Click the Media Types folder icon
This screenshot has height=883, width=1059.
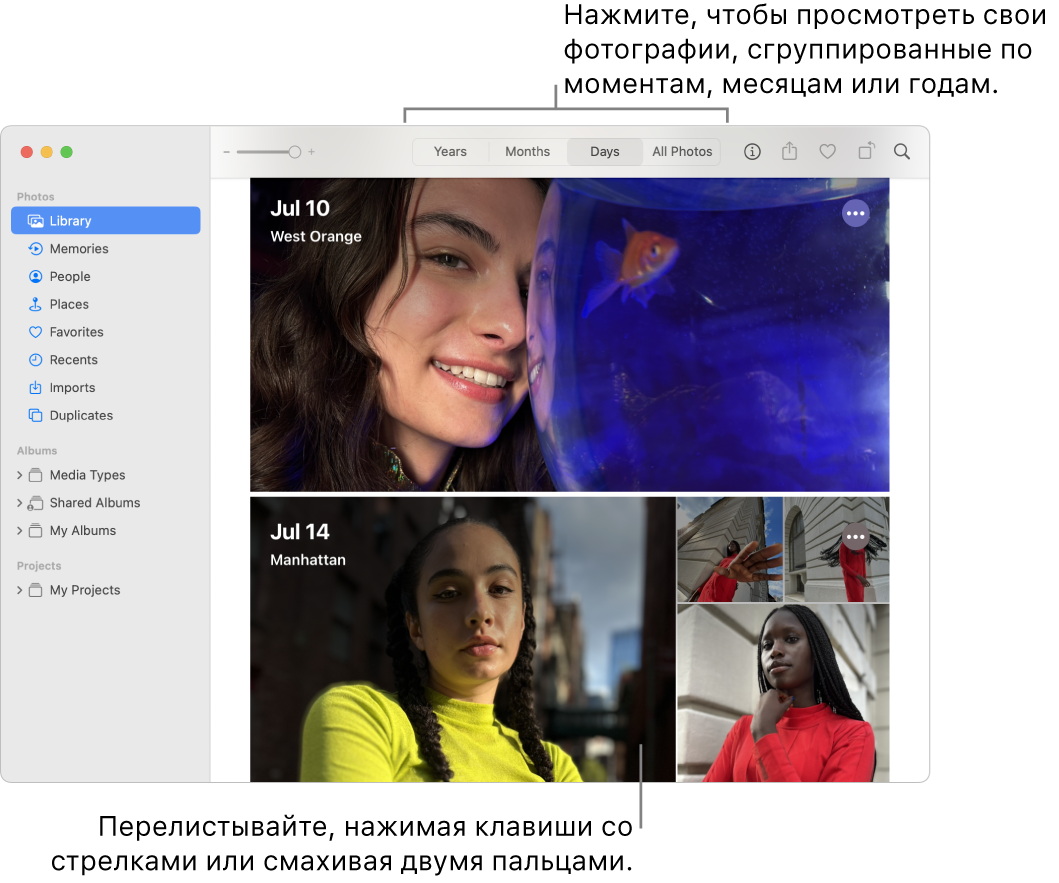[35, 475]
